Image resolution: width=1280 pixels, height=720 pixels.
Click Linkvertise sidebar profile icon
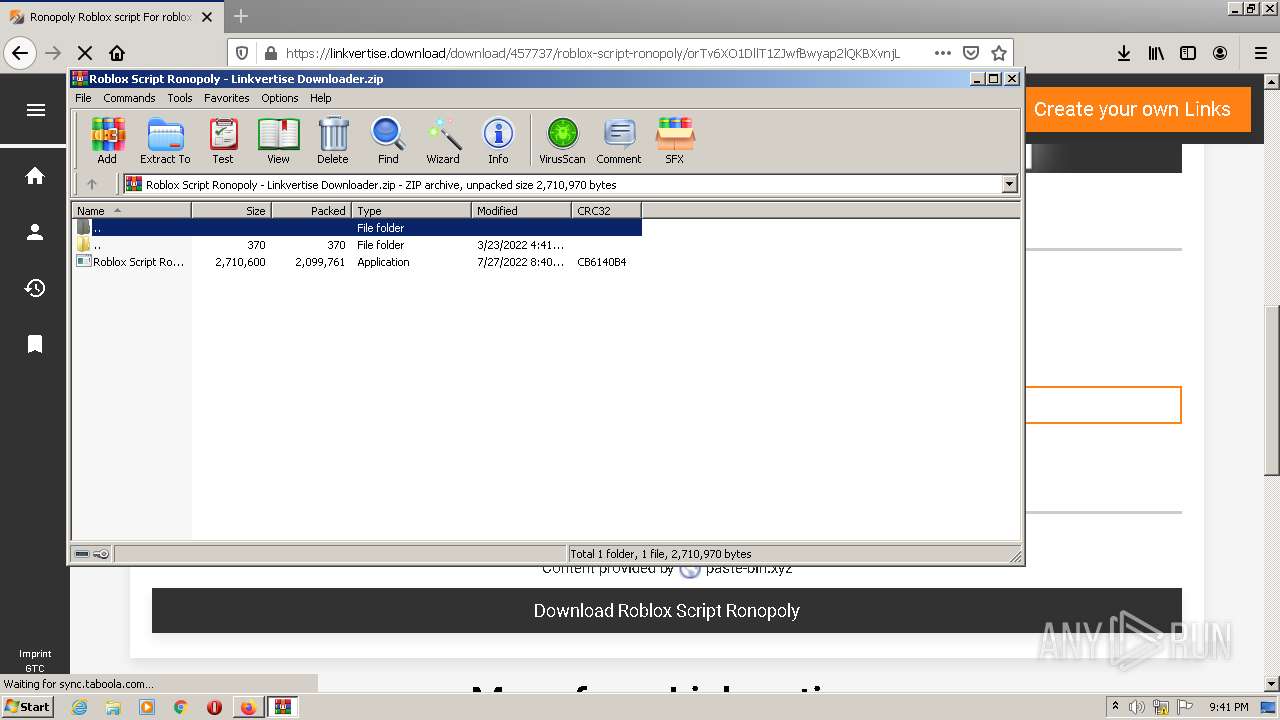[35, 232]
